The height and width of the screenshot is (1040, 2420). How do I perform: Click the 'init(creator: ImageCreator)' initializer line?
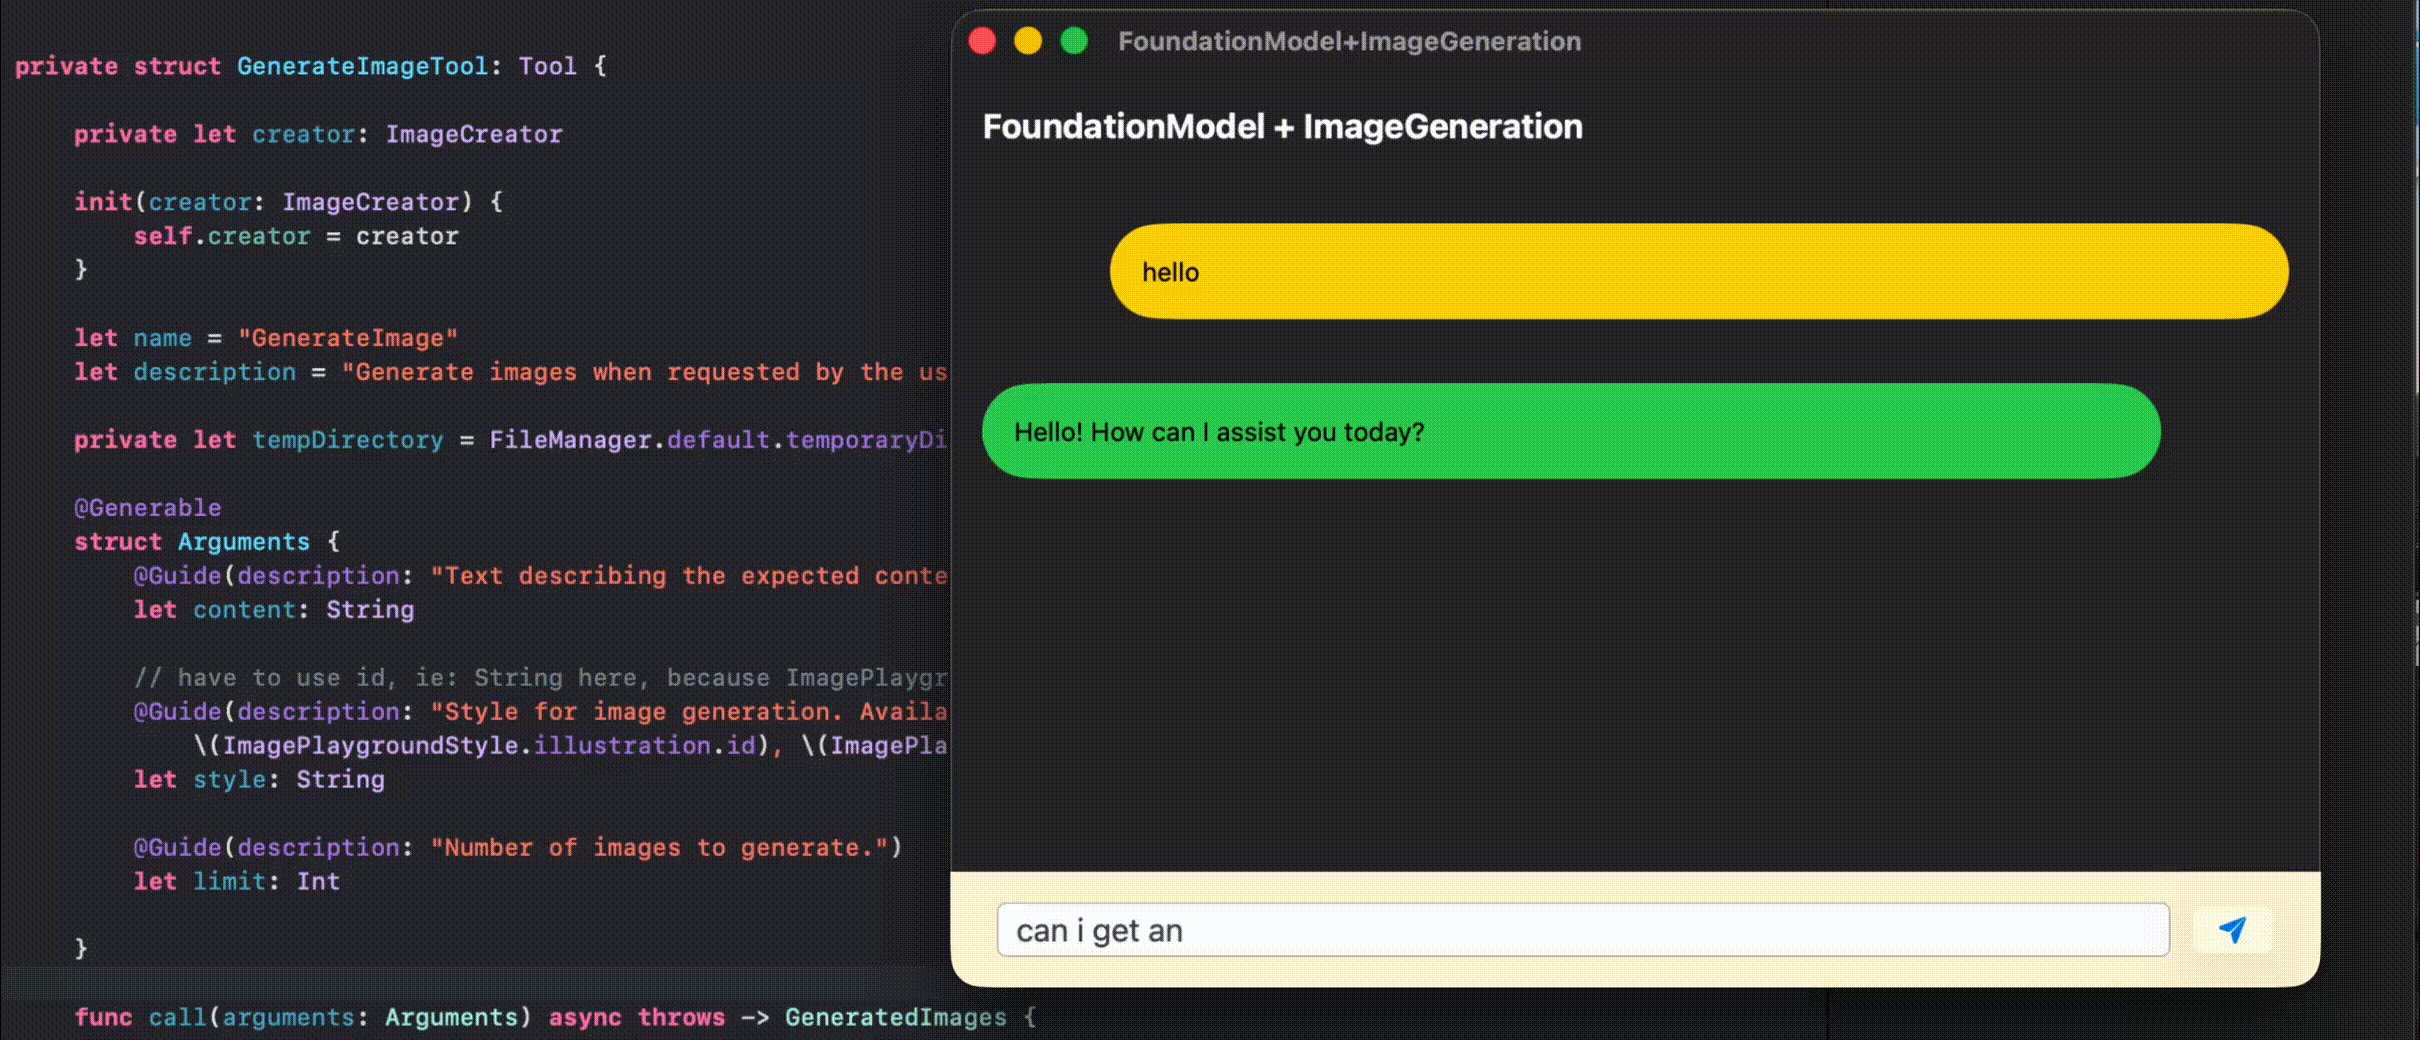[287, 202]
